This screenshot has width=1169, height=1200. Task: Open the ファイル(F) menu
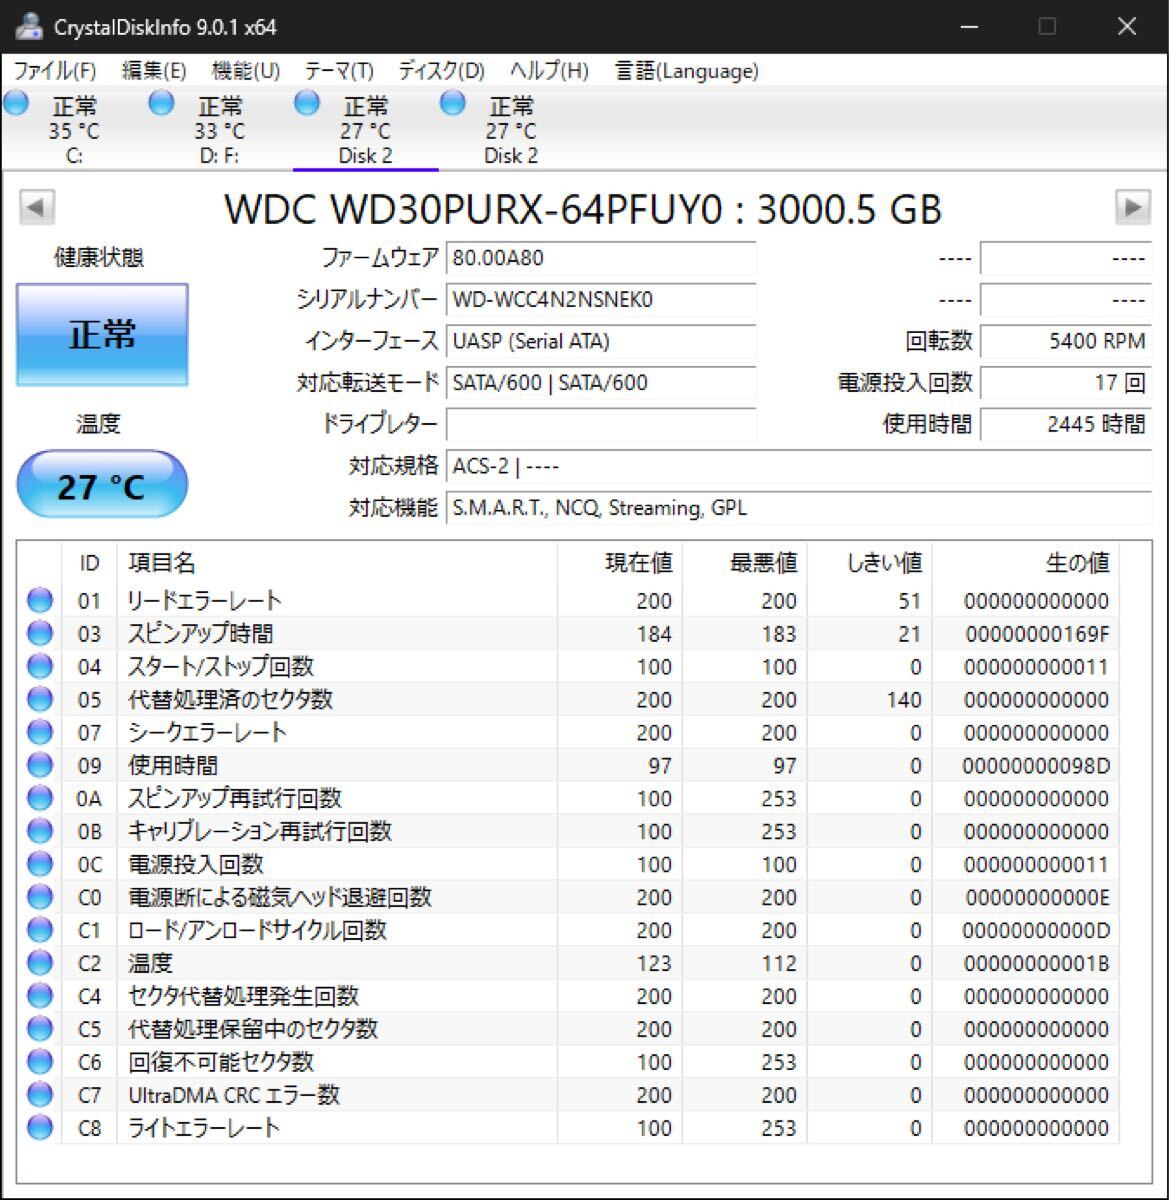[55, 71]
